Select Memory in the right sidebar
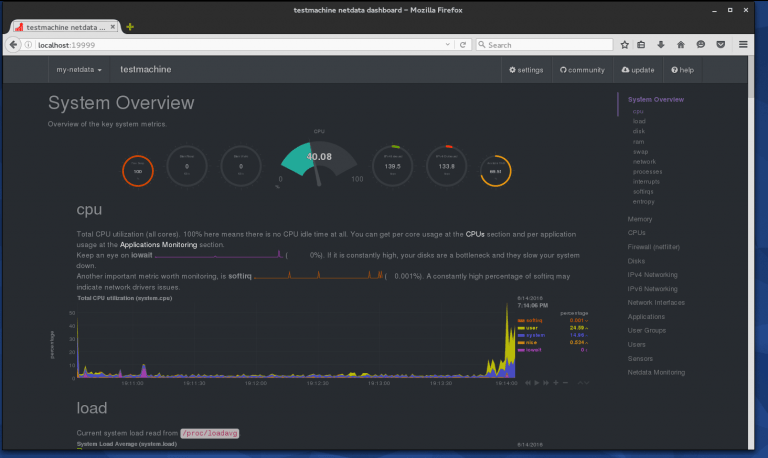 click(640, 218)
